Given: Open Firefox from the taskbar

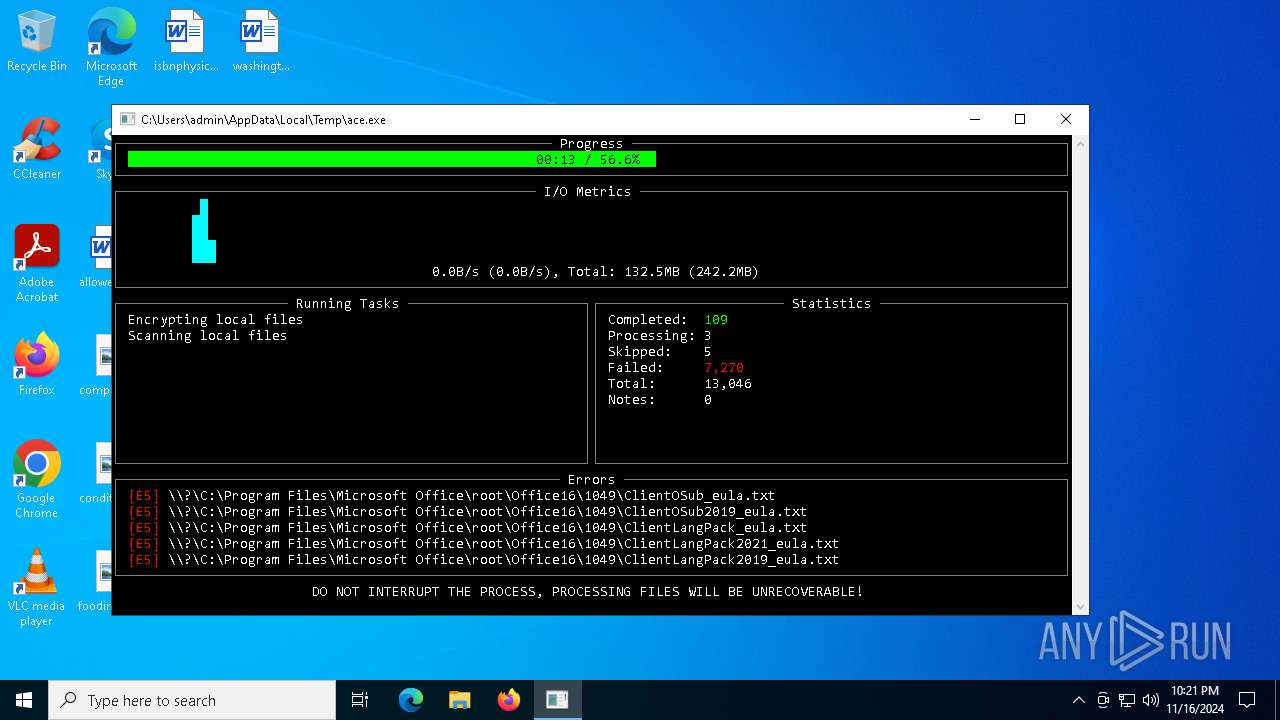Looking at the screenshot, I should [509, 700].
